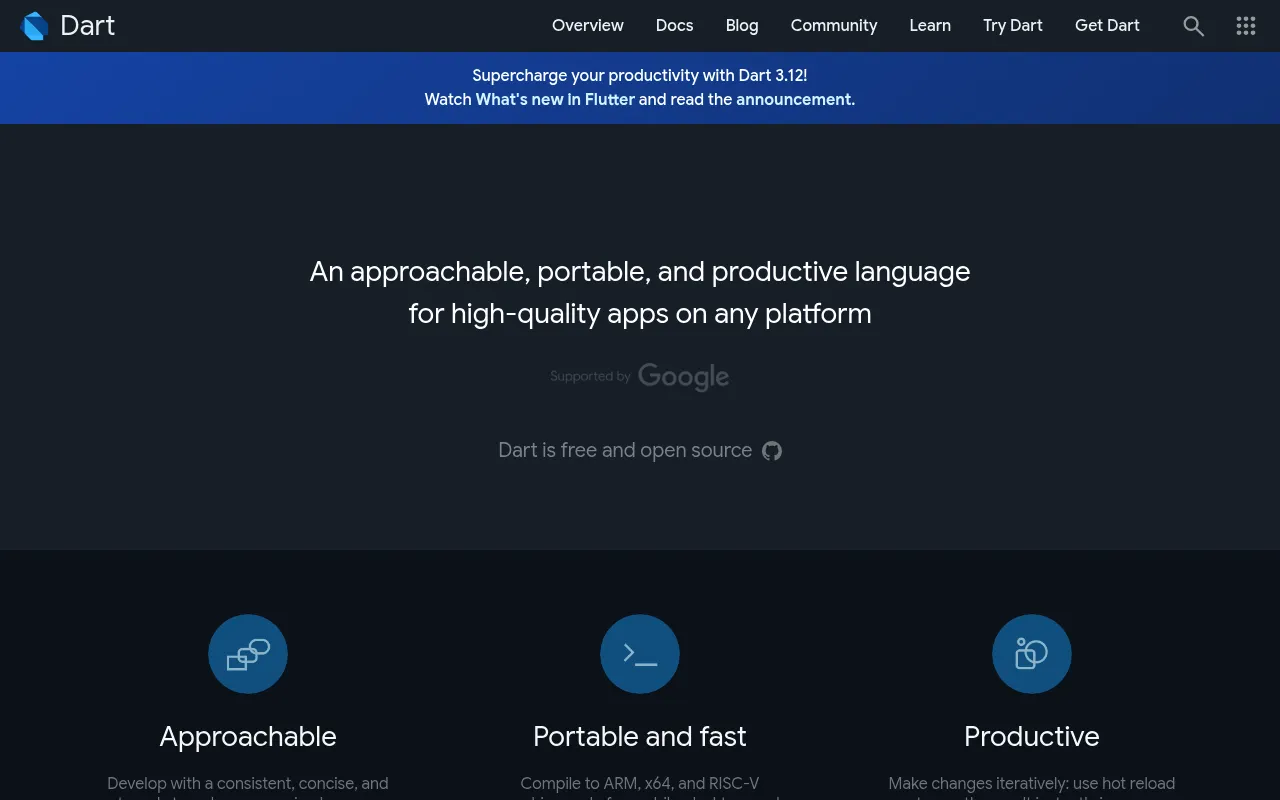Open the Blog nav item
1280x800 pixels.
pyautogui.click(x=742, y=26)
